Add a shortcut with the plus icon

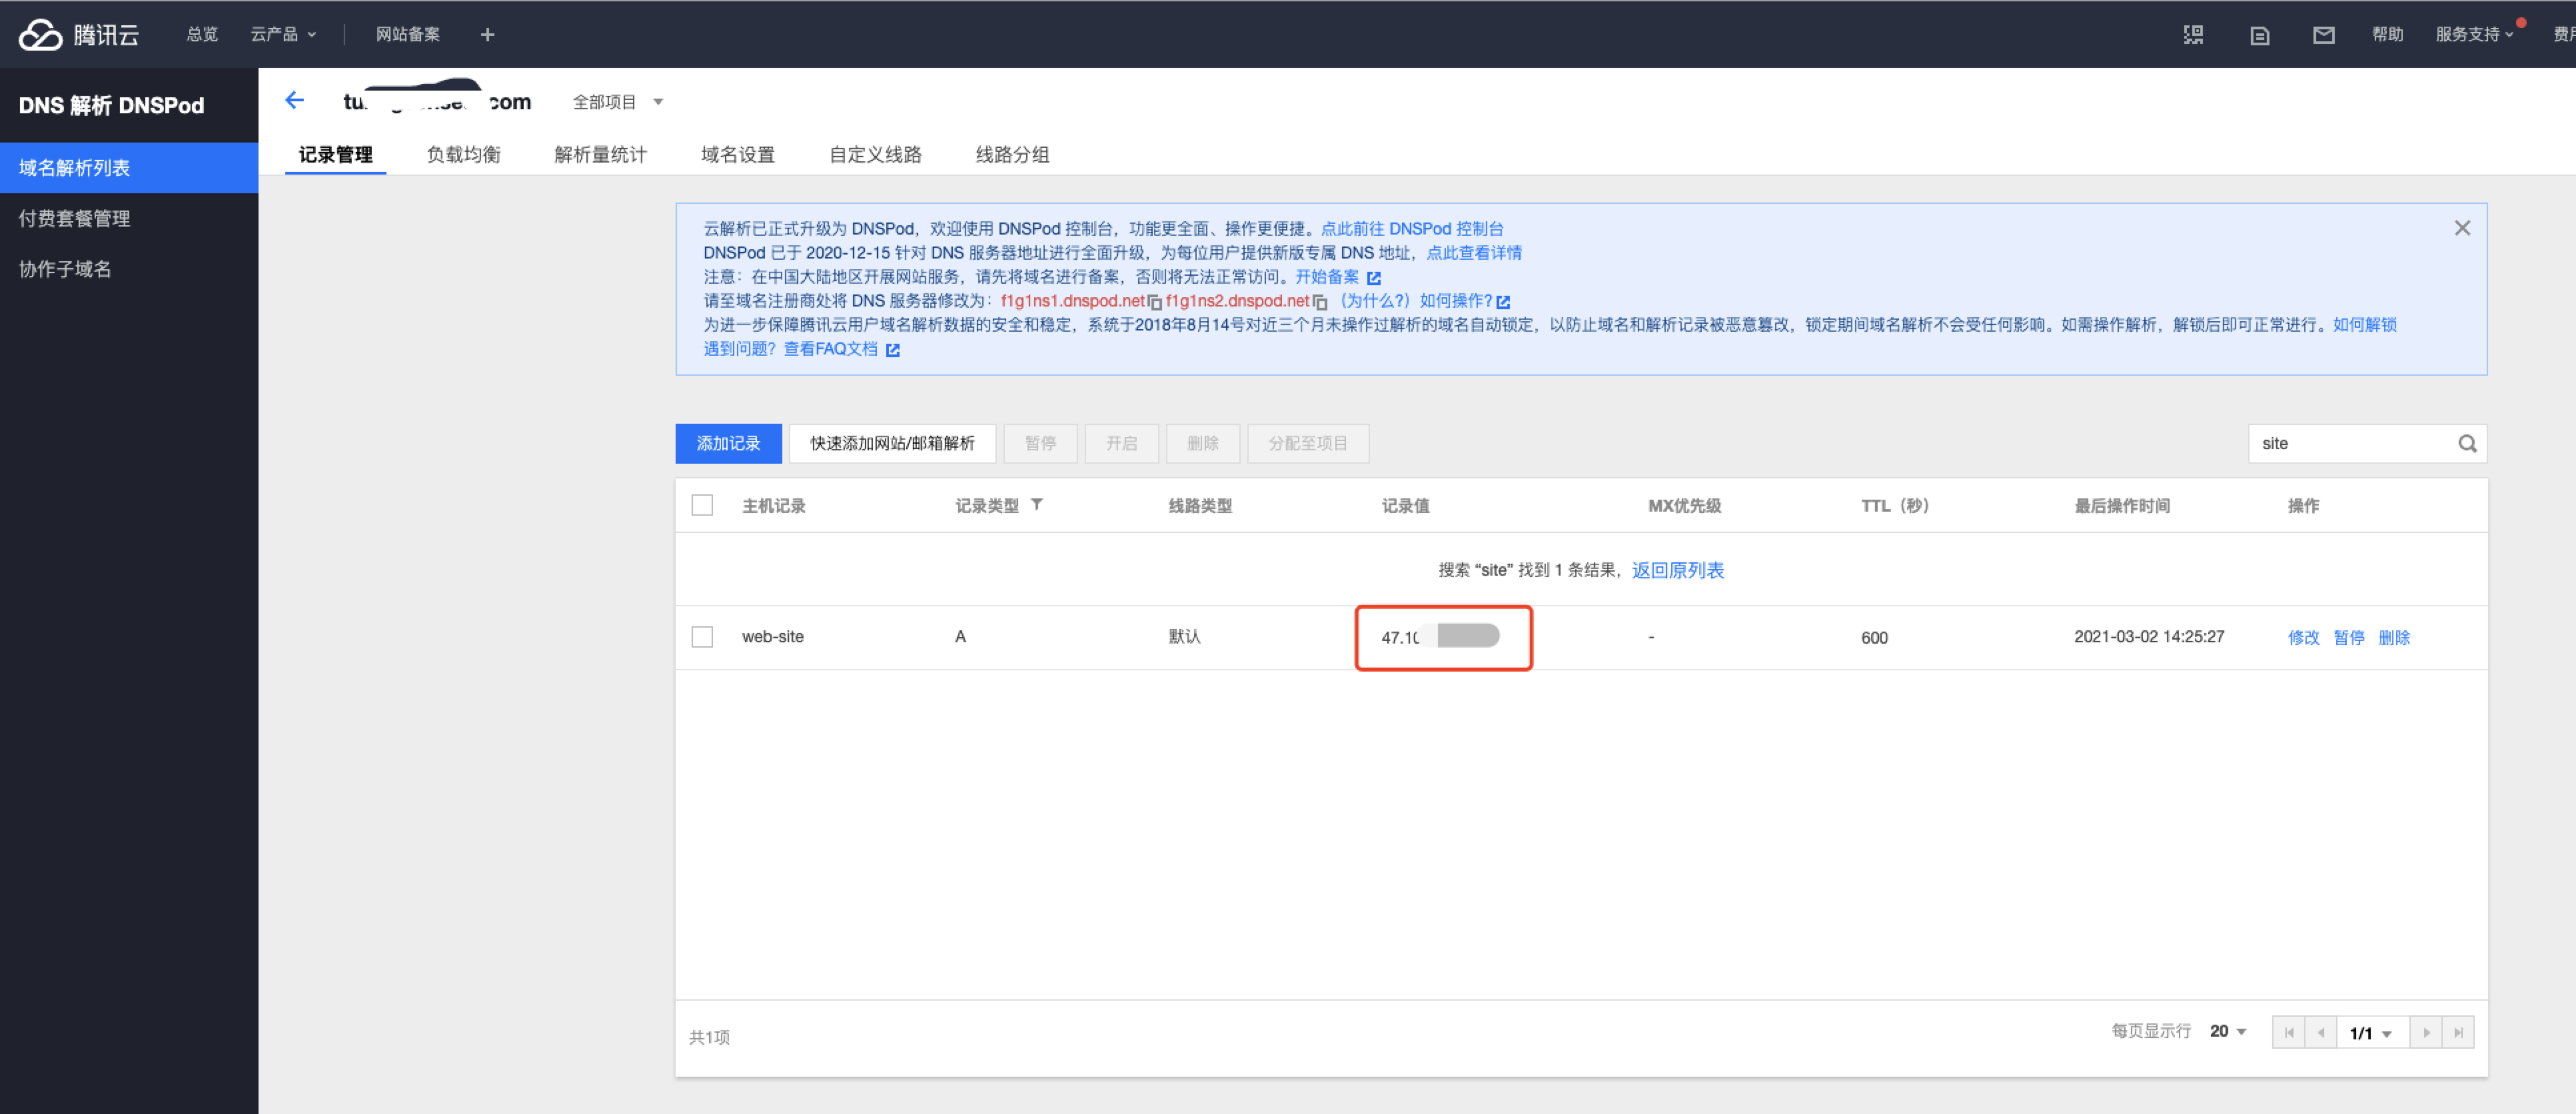coord(487,35)
